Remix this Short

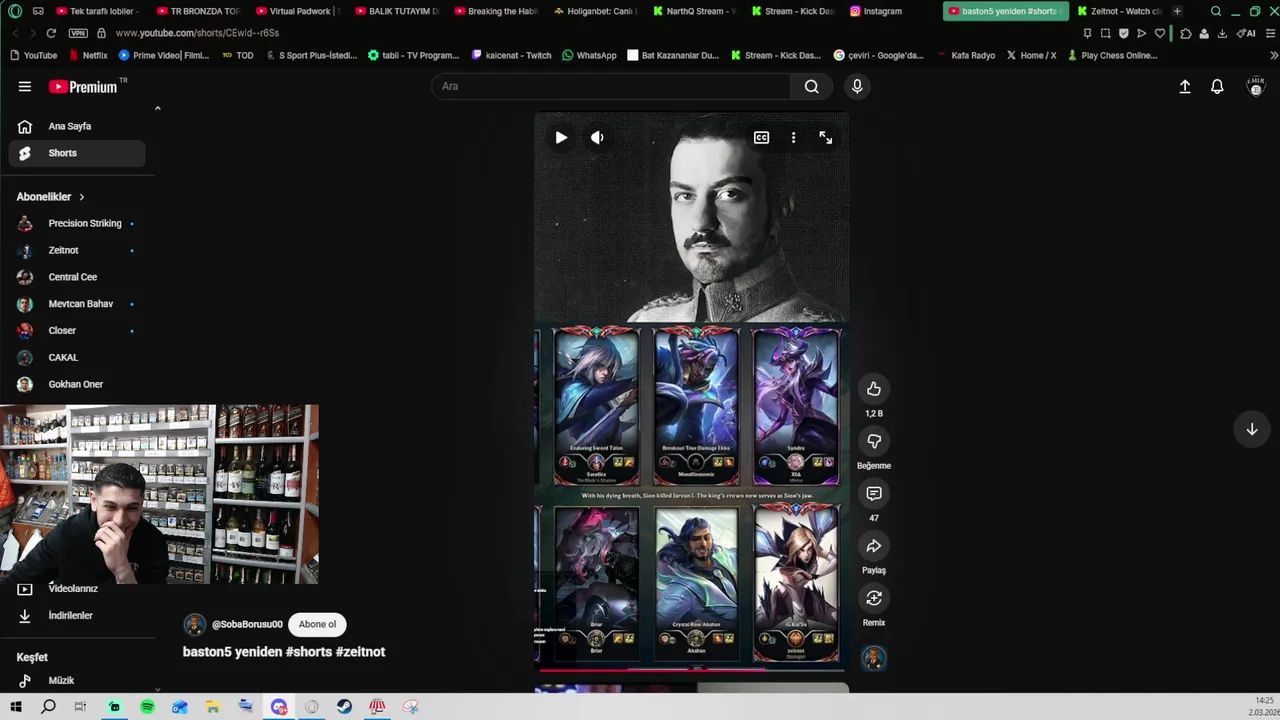(874, 598)
